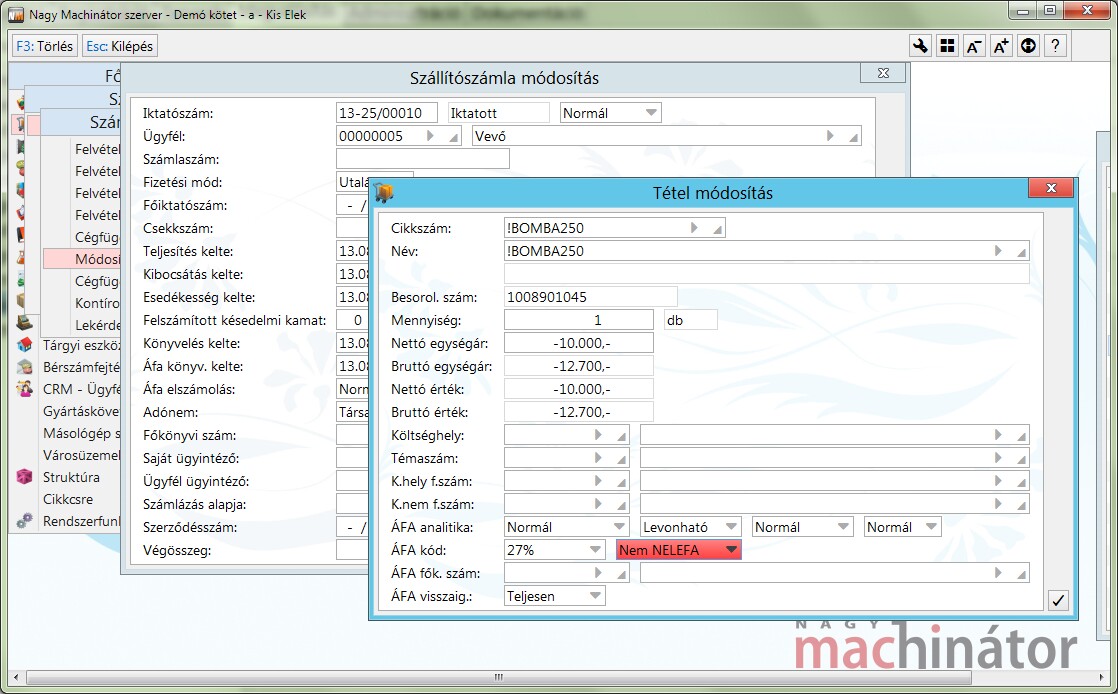Click the Témaszám code field corner triangle
The width and height of the screenshot is (1118, 694).
click(622, 460)
